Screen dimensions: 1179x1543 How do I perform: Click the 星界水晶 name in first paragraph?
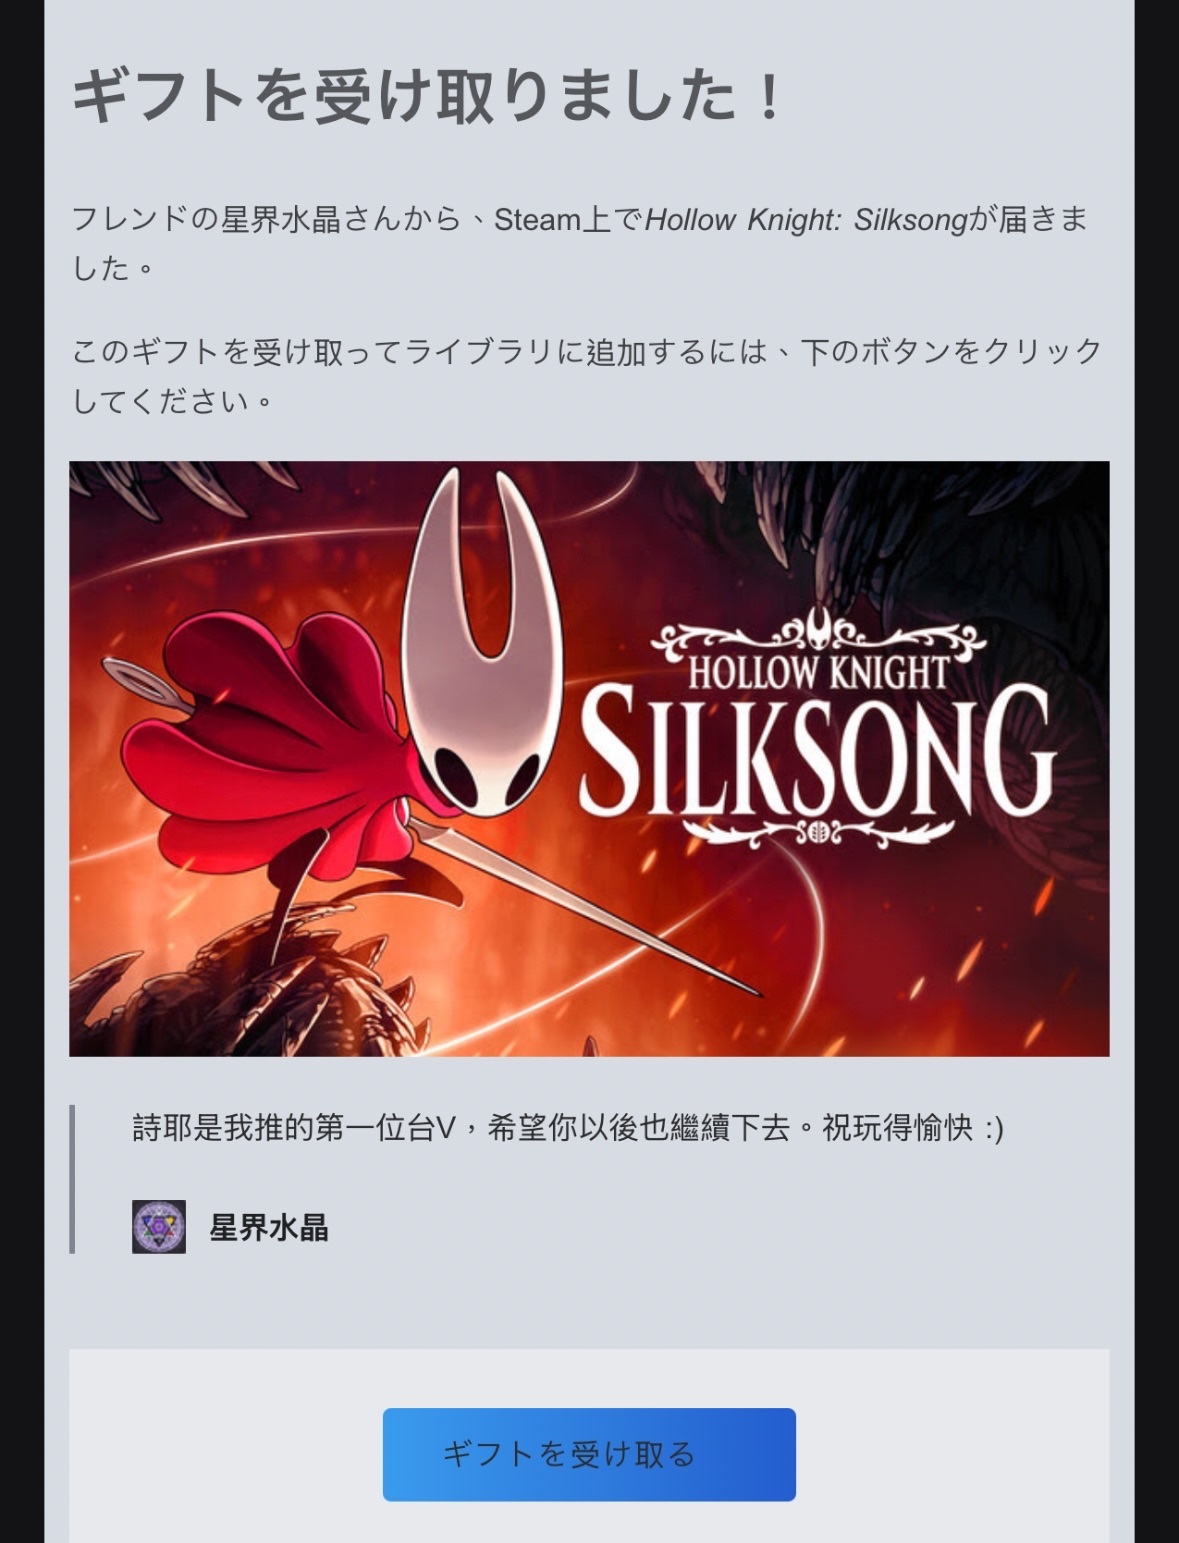click(x=281, y=219)
